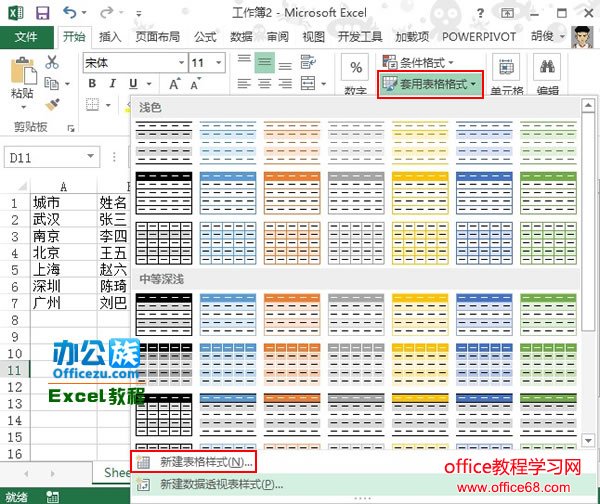Screen dimensions: 600x504
Task: Open the Merge and Center dropdown arrow
Action: 324,83
